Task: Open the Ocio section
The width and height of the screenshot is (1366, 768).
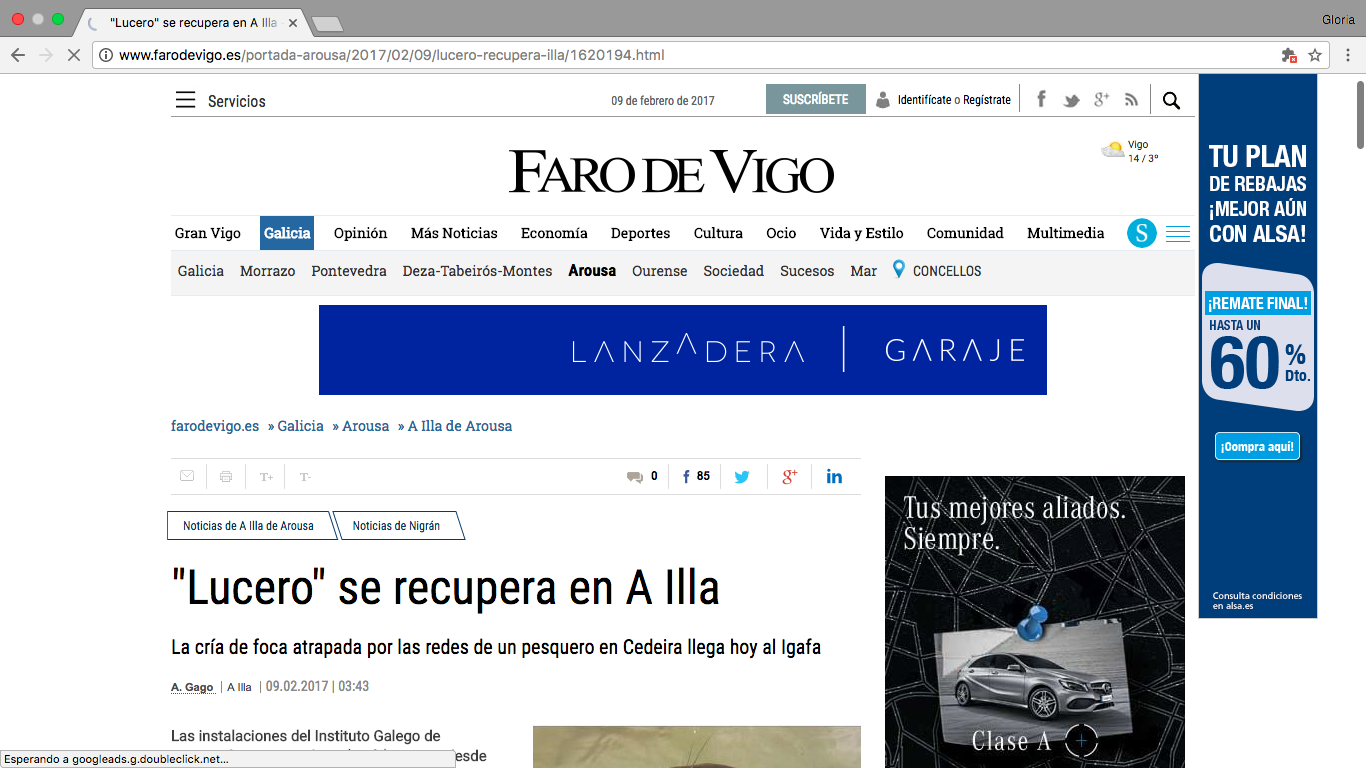Action: pyautogui.click(x=781, y=233)
